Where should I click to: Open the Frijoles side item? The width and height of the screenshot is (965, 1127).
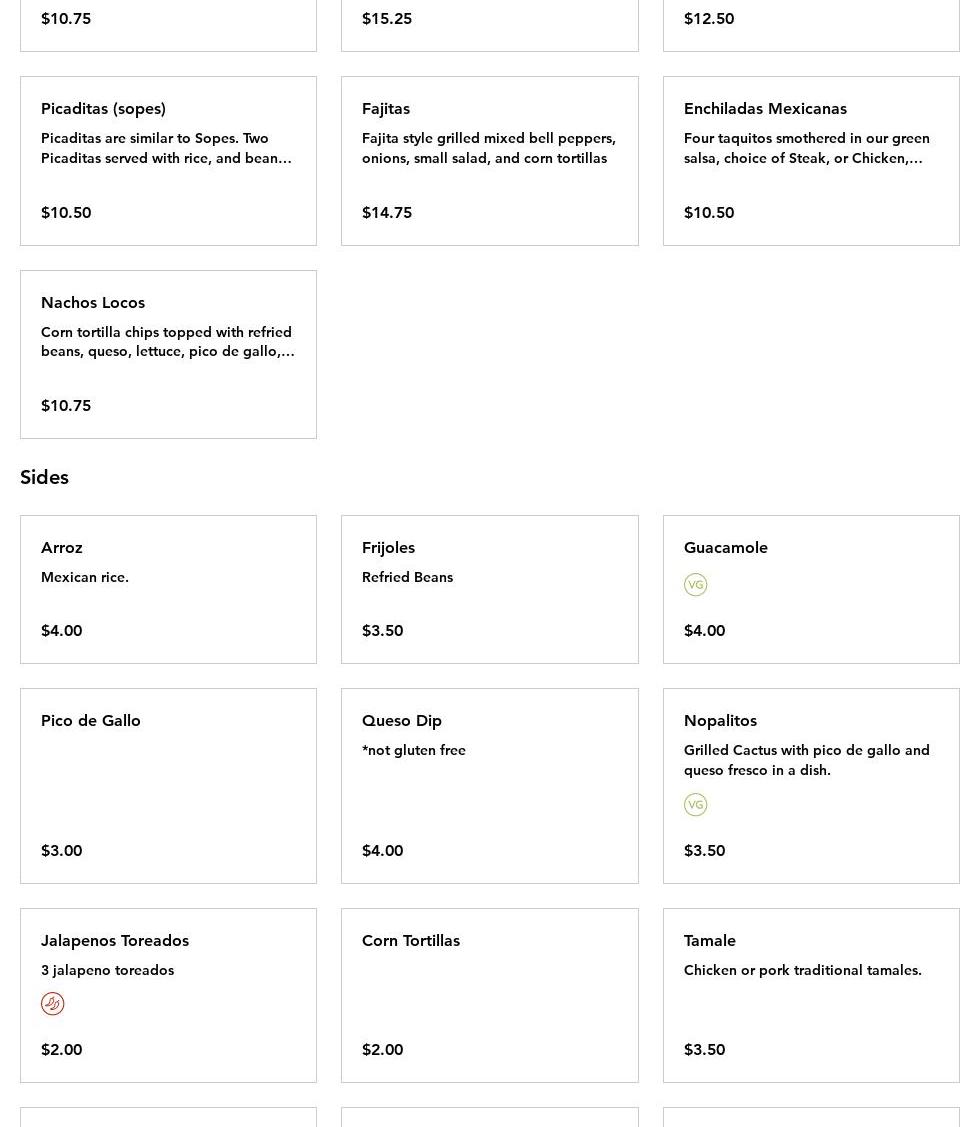click(489, 589)
